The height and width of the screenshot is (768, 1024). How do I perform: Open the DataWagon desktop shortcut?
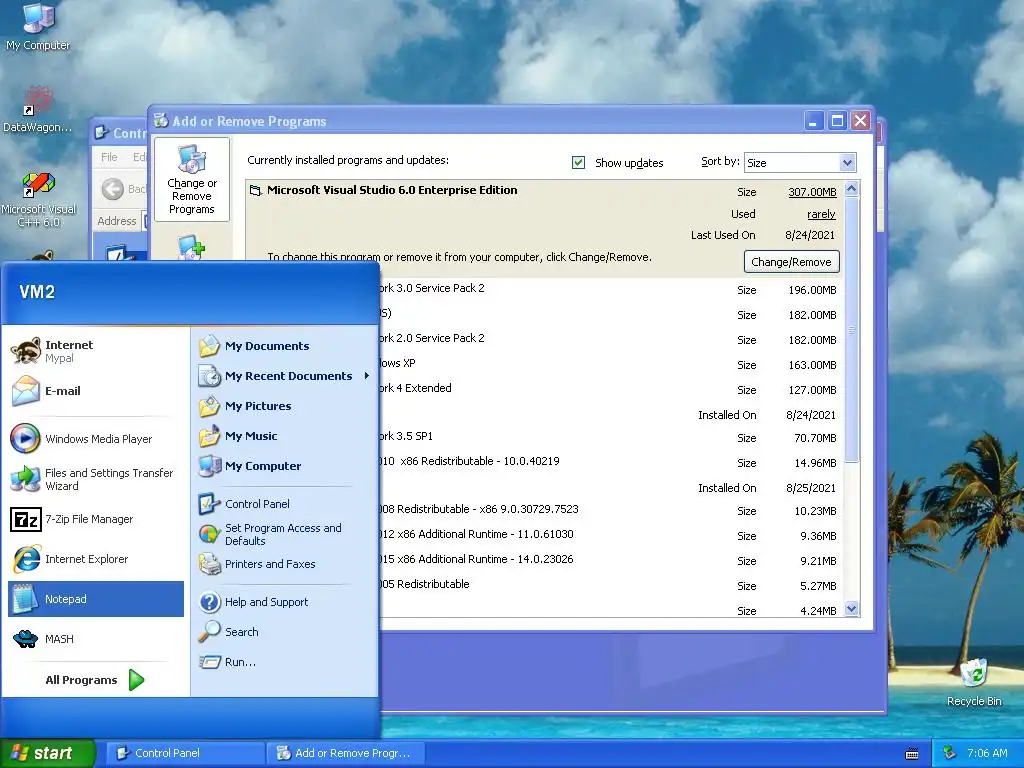37,110
